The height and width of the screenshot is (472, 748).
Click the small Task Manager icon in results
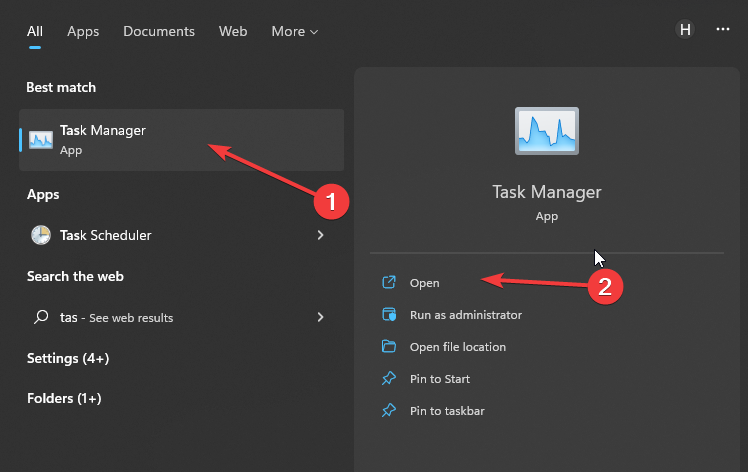pyautogui.click(x=41, y=140)
